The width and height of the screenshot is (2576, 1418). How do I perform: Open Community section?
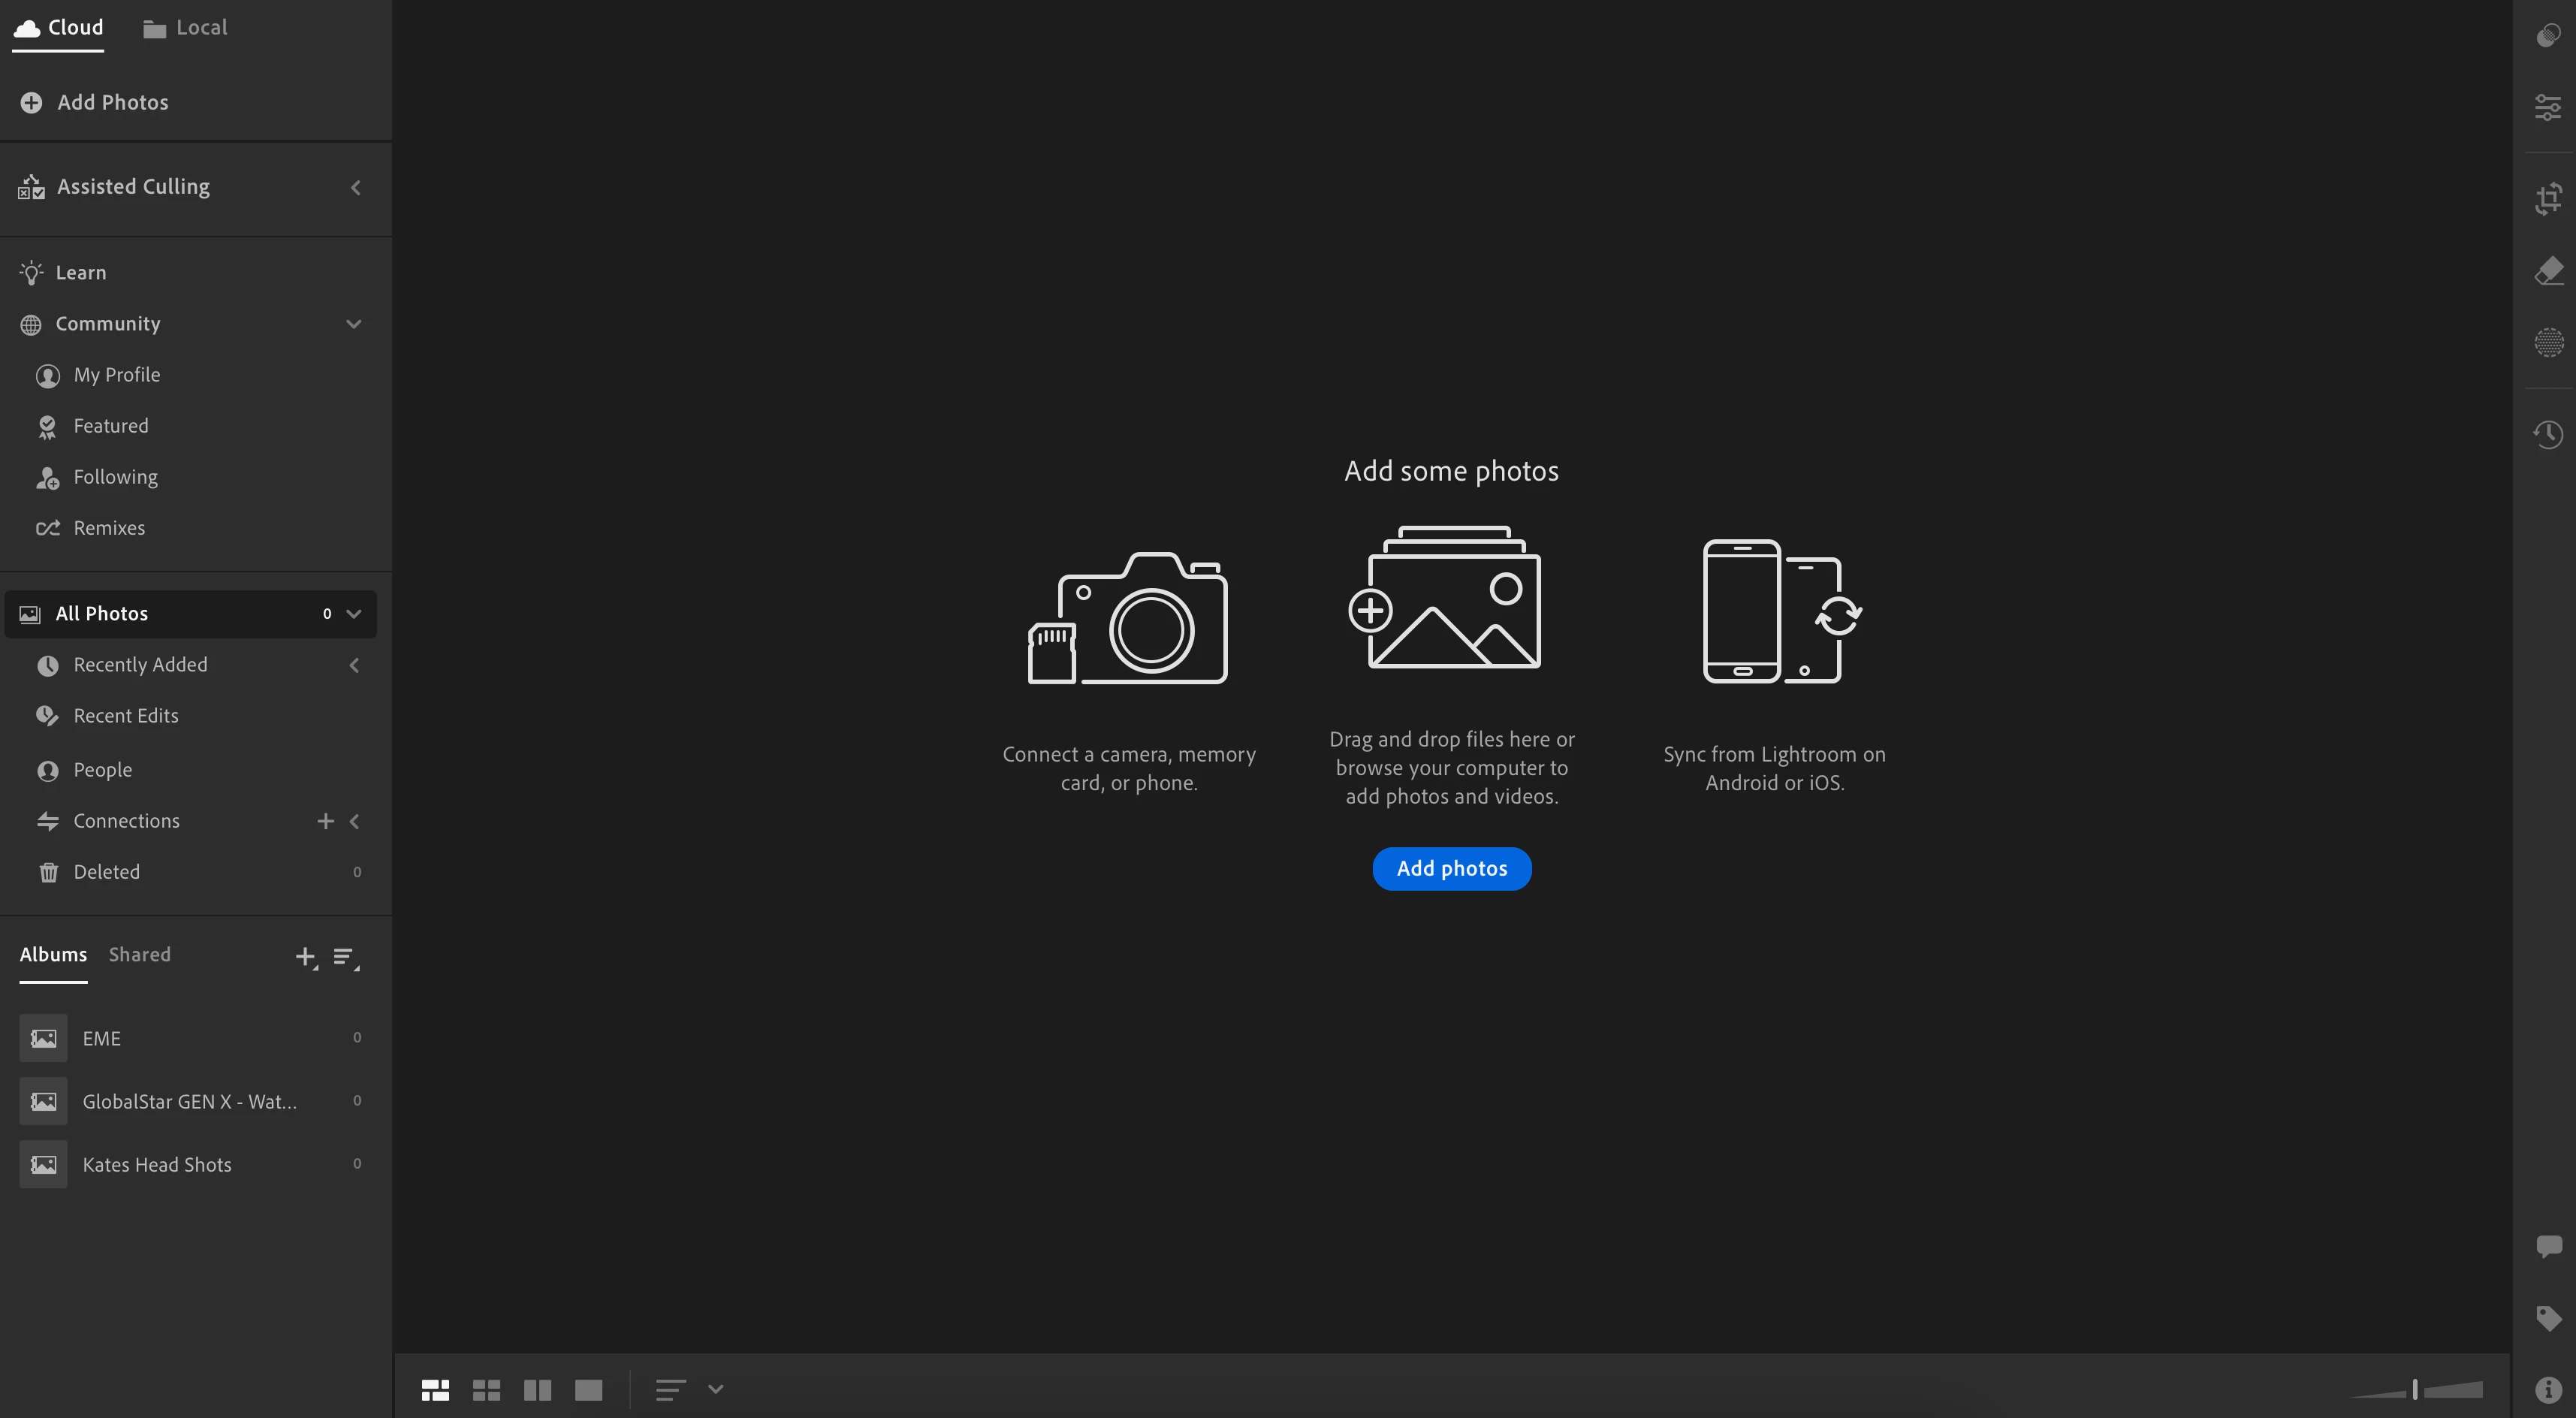108,324
